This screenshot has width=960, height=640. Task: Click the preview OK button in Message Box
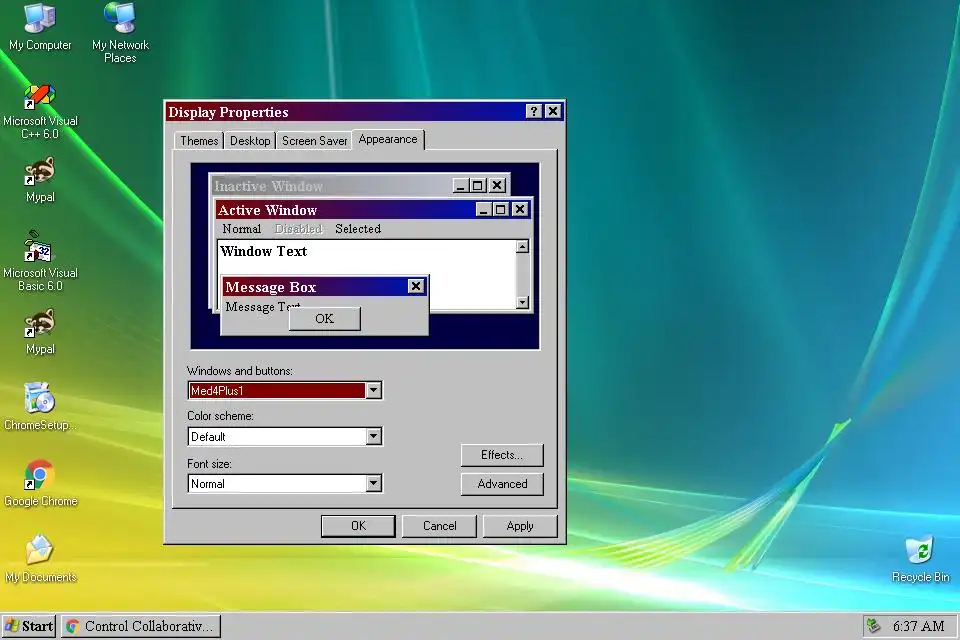click(324, 318)
